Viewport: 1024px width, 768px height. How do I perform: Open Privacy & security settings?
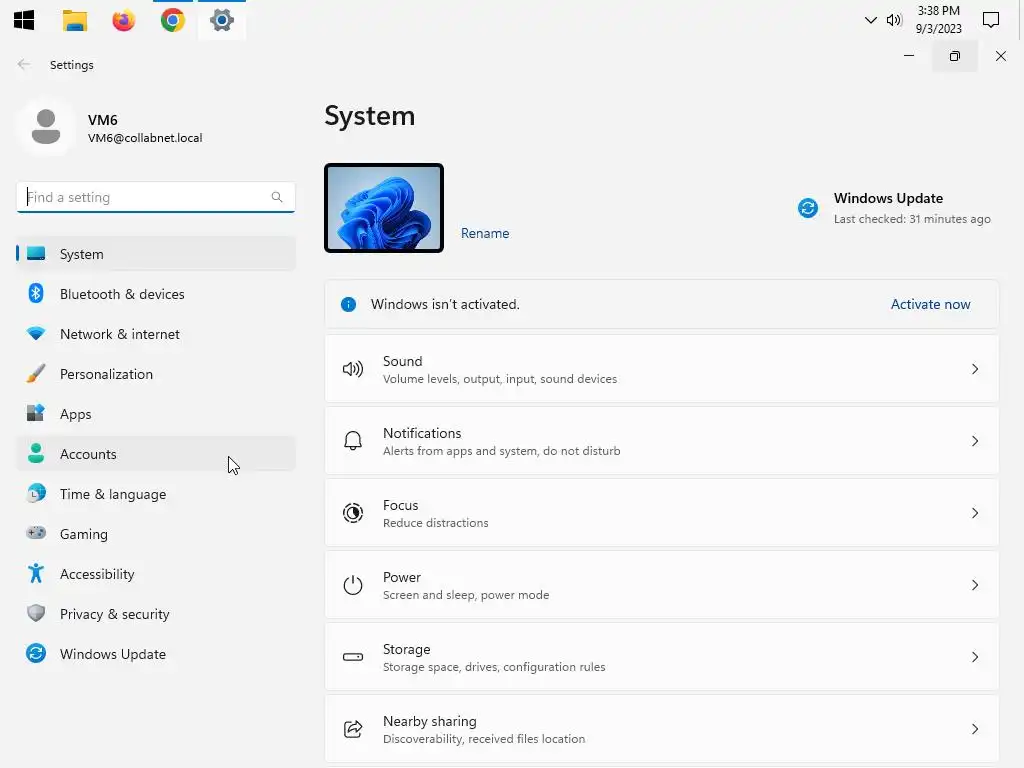pyautogui.click(x=155, y=614)
